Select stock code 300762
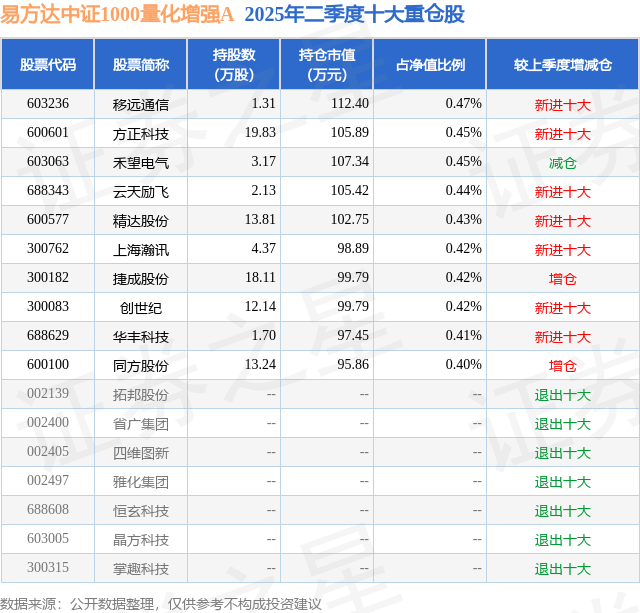The height and width of the screenshot is (613, 640). (48, 249)
